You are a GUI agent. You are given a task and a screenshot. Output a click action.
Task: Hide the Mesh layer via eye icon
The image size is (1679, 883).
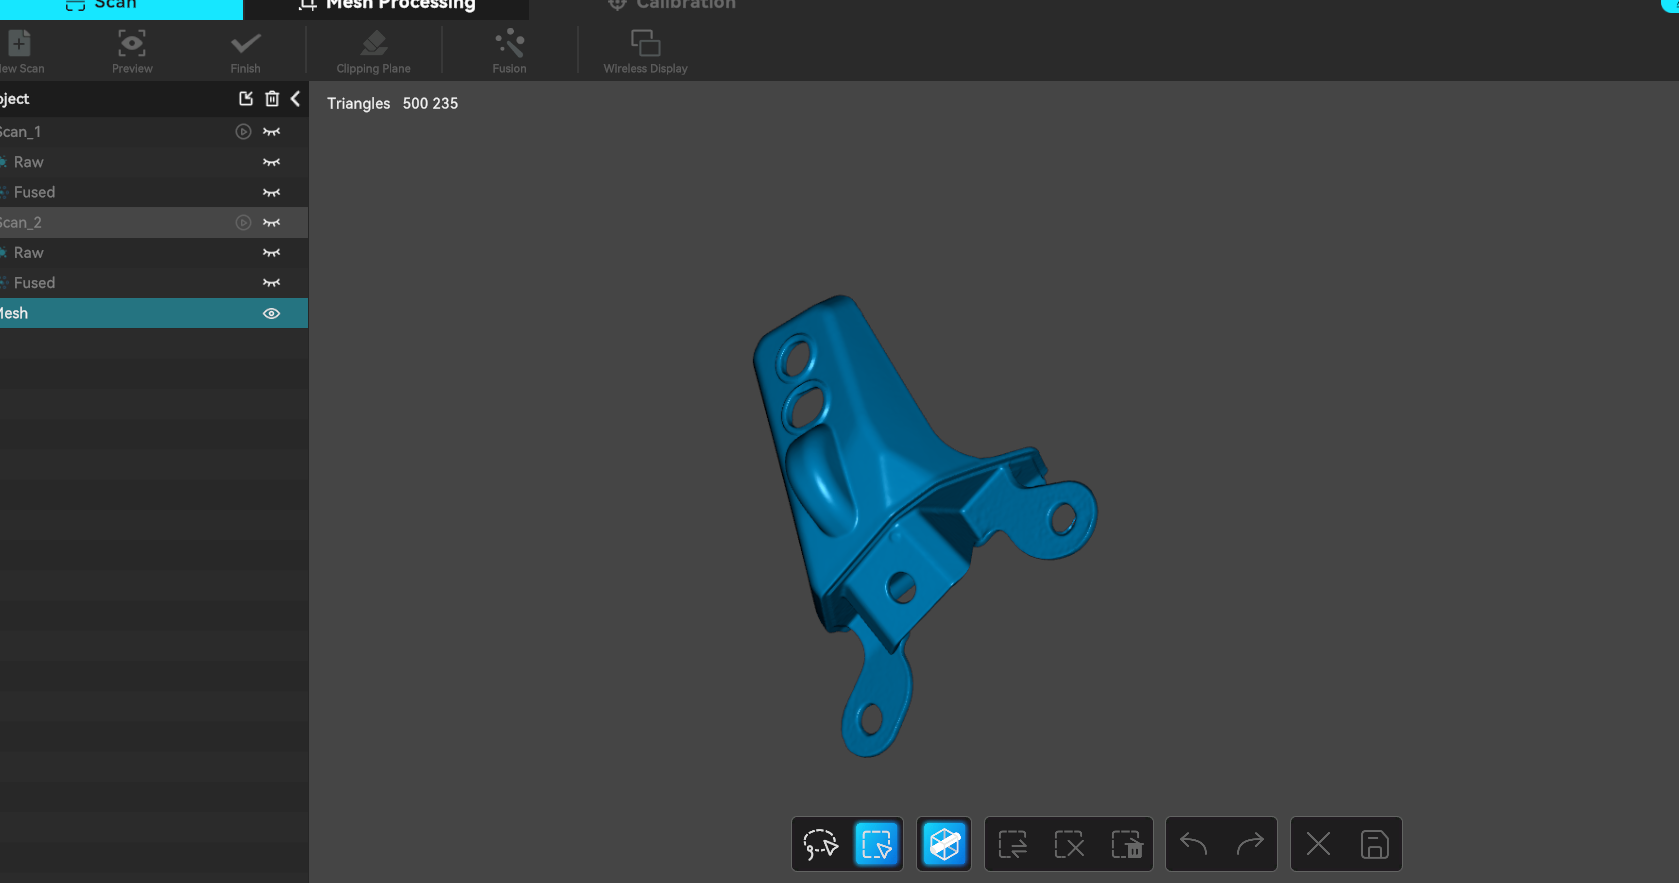pos(271,313)
